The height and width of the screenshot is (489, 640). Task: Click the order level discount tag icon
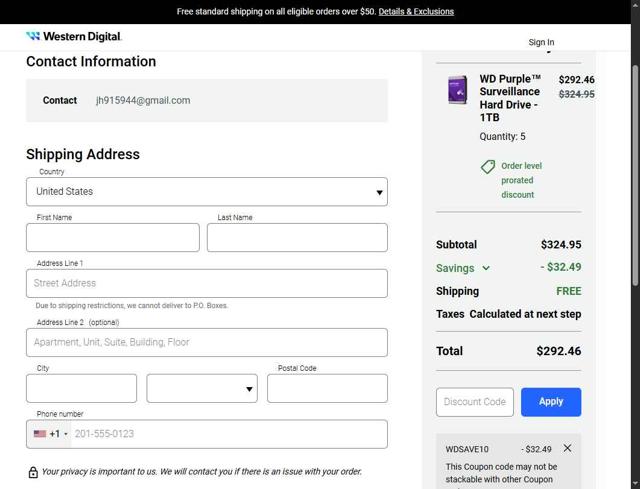(488, 167)
